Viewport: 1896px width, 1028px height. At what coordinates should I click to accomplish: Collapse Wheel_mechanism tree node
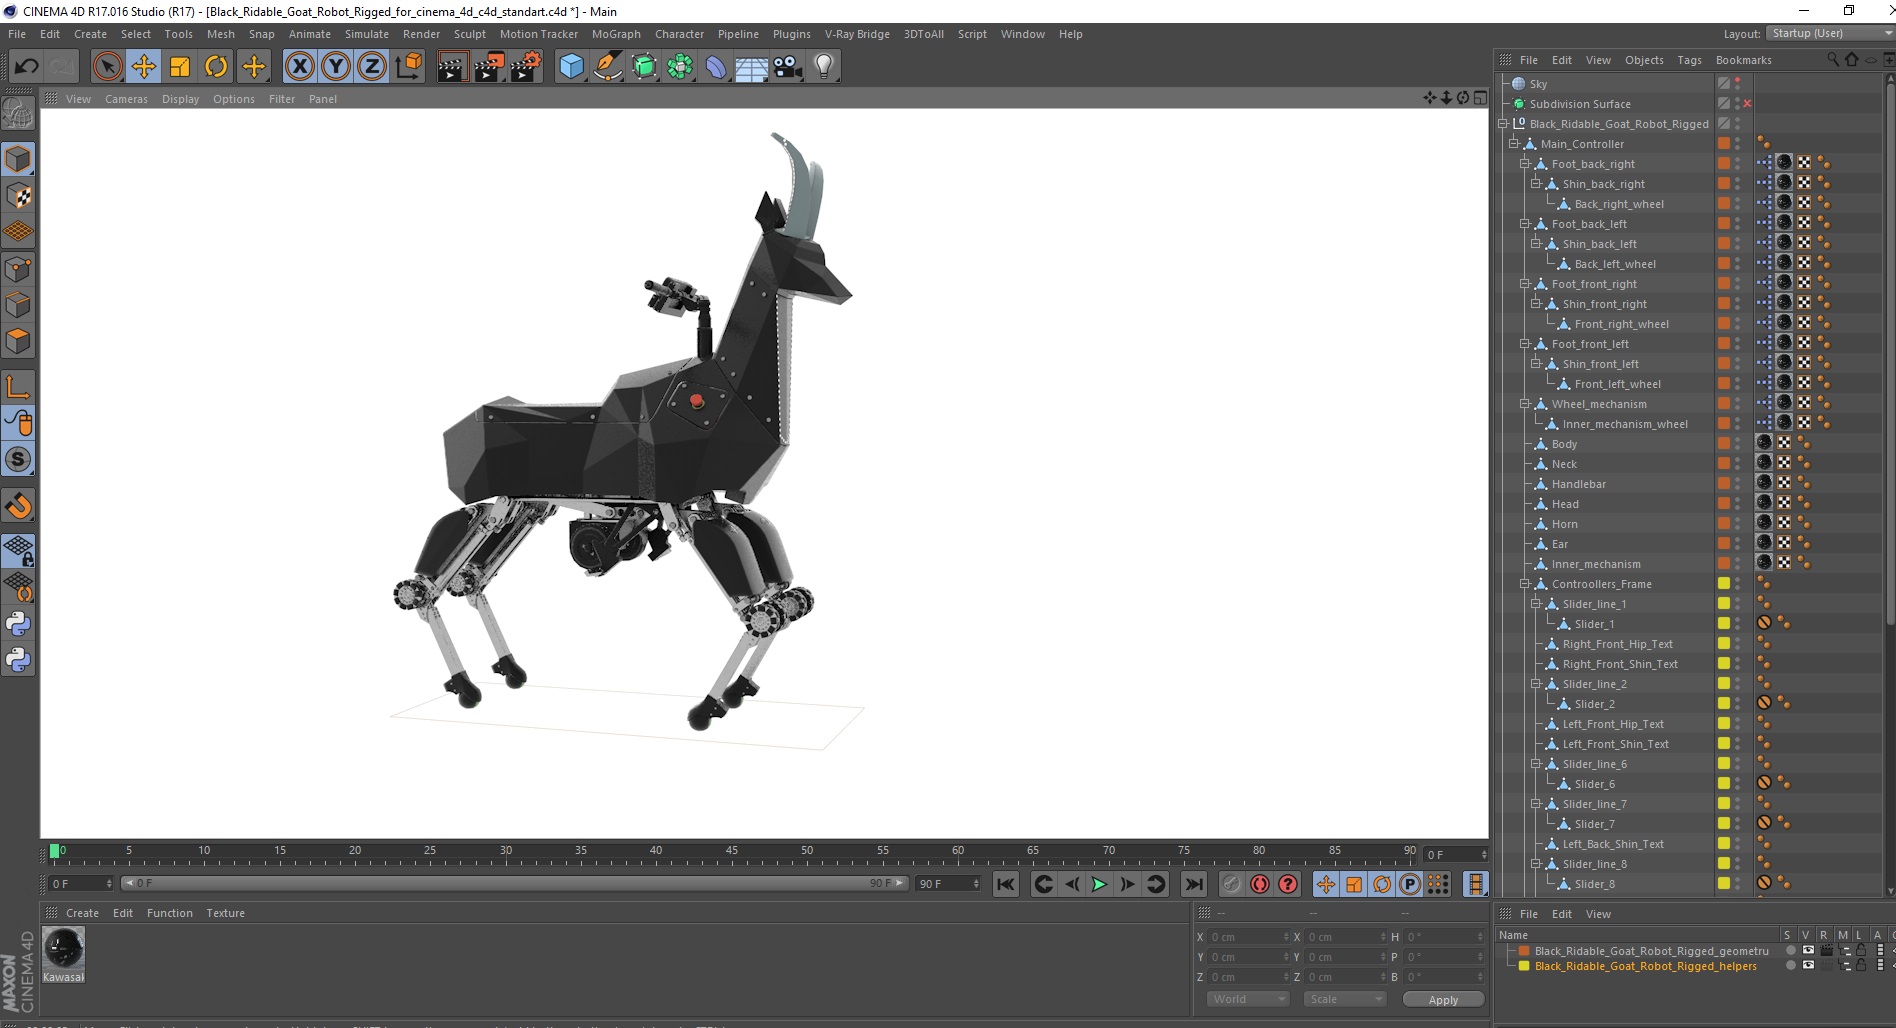pos(1525,404)
